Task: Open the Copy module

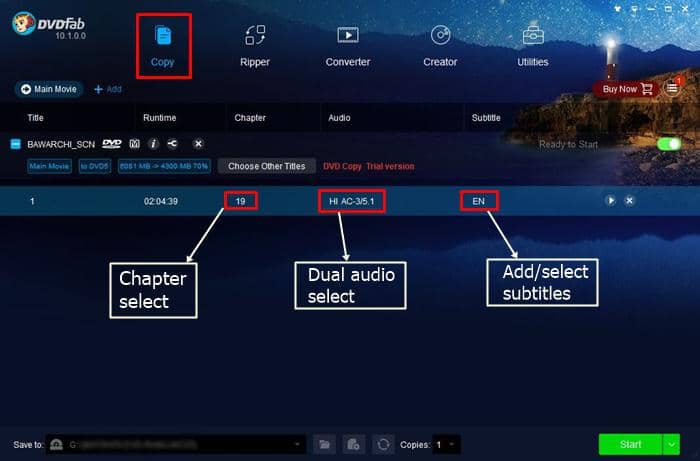Action: 163,47
